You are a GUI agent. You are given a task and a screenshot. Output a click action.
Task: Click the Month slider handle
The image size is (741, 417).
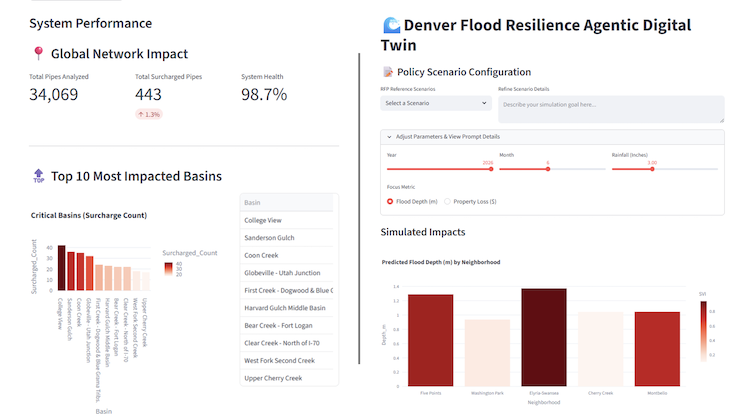[x=548, y=169]
